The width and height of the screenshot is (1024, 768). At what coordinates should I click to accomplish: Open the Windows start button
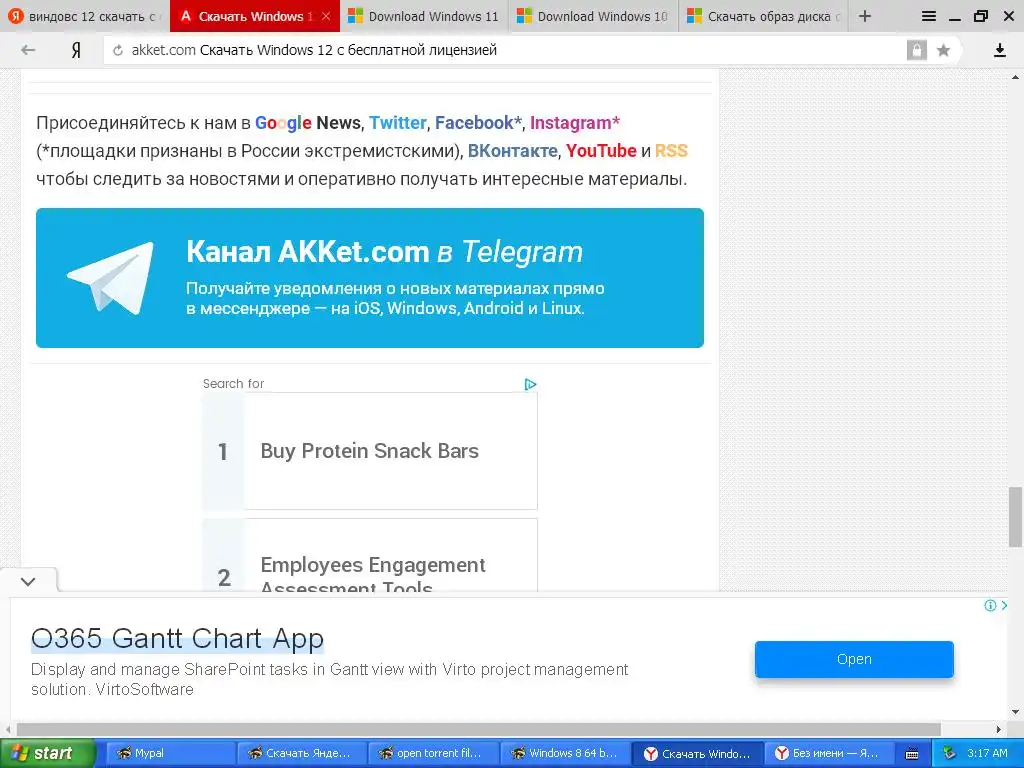pyautogui.click(x=46, y=753)
